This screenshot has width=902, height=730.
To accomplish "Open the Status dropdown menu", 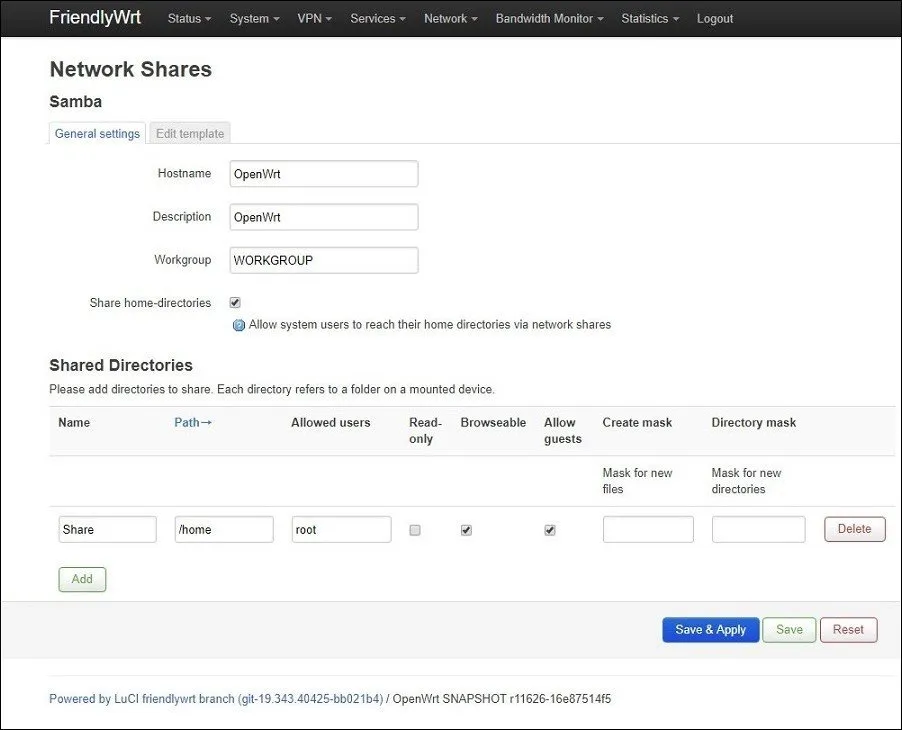I will pos(189,18).
